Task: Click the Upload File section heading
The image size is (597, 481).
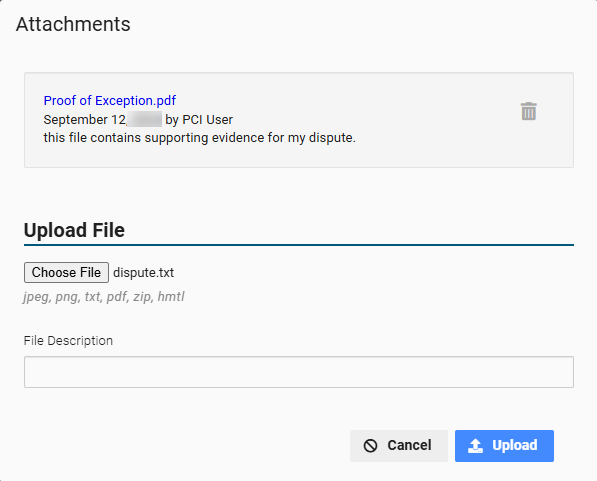Action: (x=74, y=230)
